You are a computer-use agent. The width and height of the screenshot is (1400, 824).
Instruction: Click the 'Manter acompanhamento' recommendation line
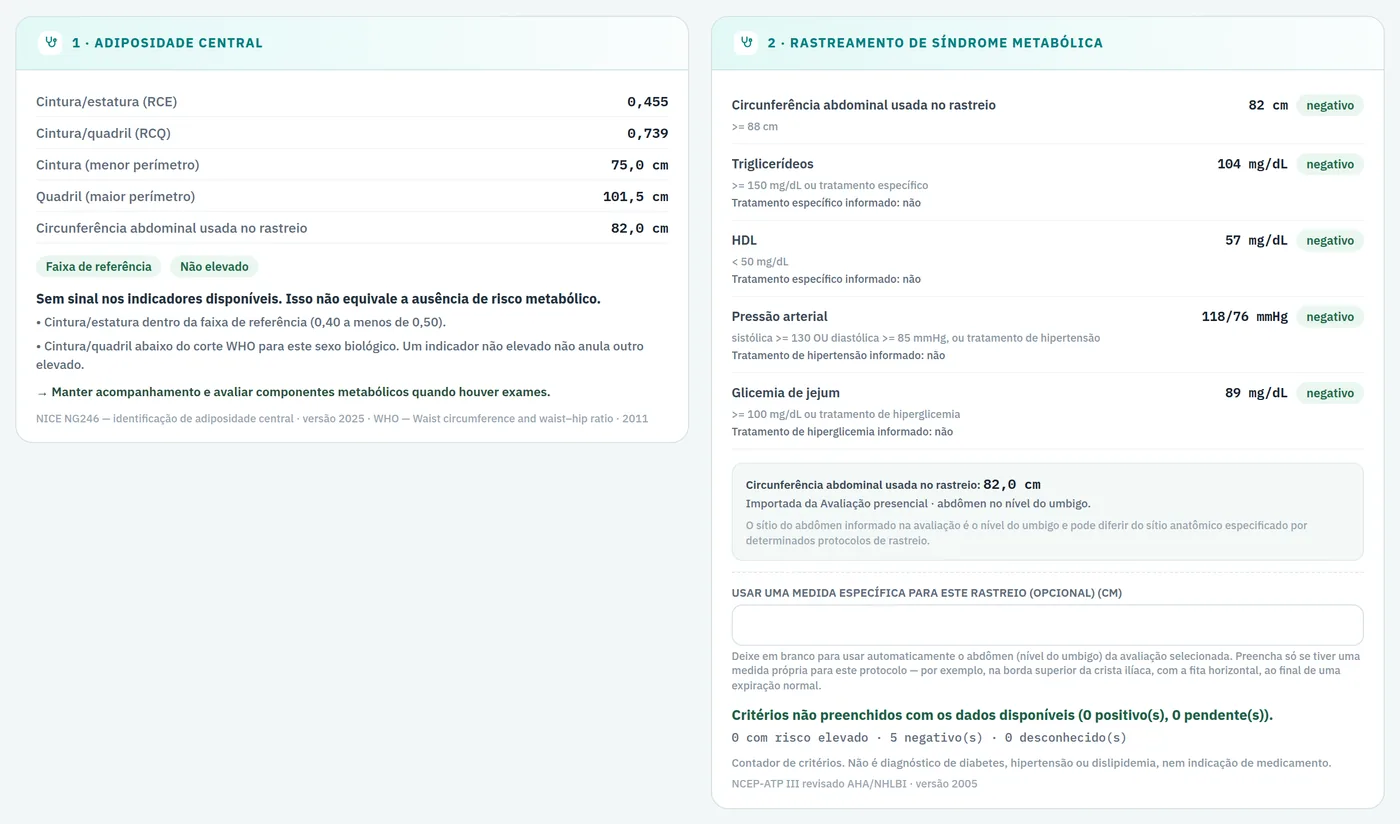[x=293, y=392]
